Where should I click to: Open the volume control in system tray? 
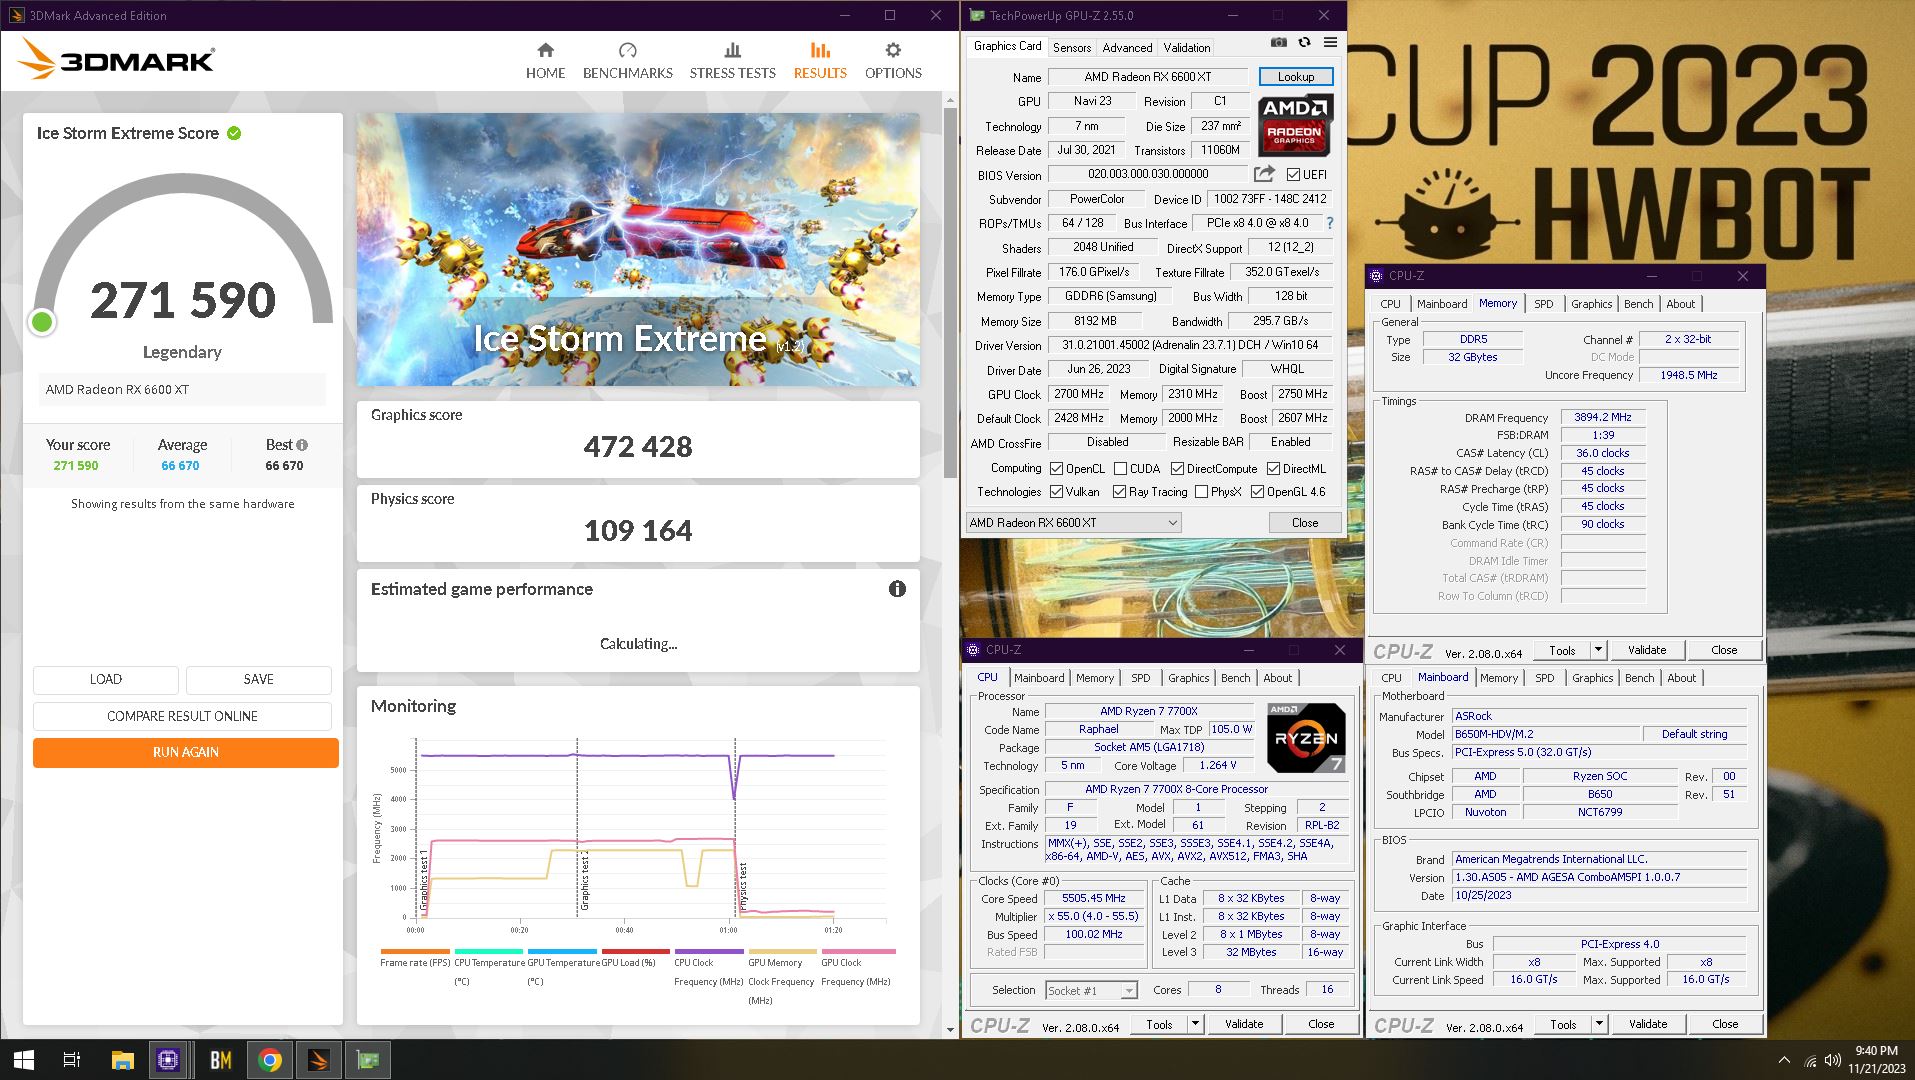1832,1060
